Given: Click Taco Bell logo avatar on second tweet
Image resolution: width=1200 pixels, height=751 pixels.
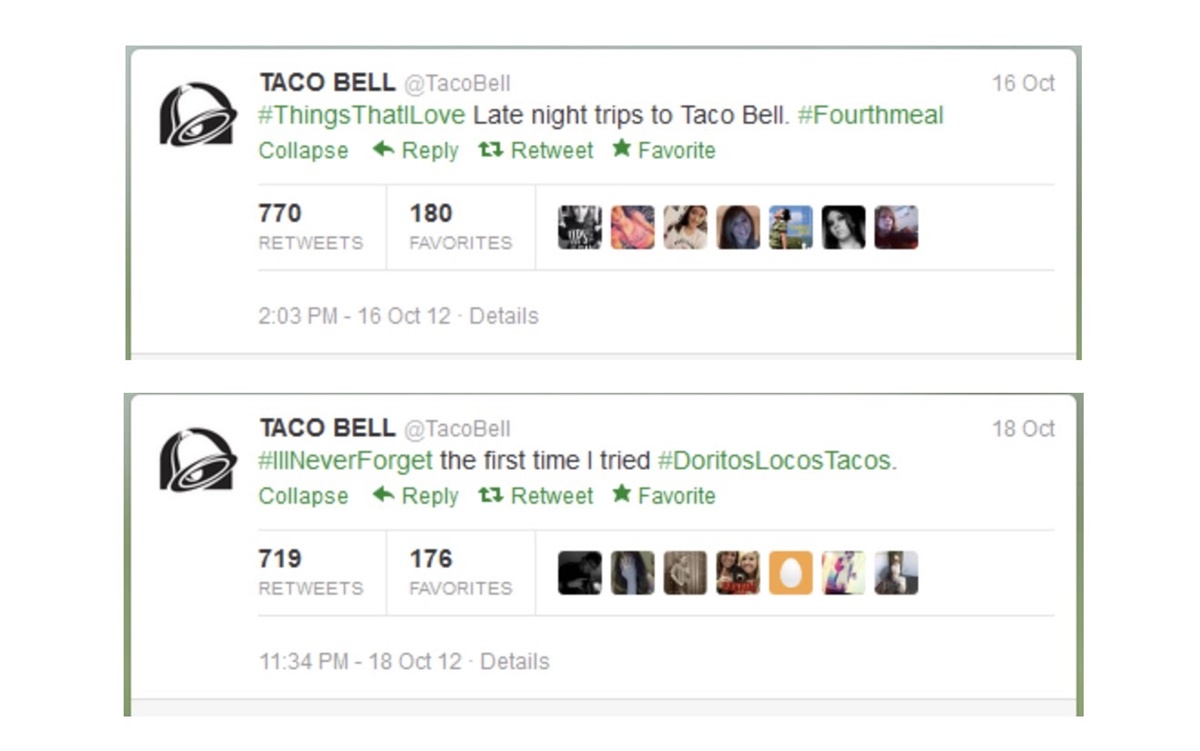Looking at the screenshot, I should (198, 460).
